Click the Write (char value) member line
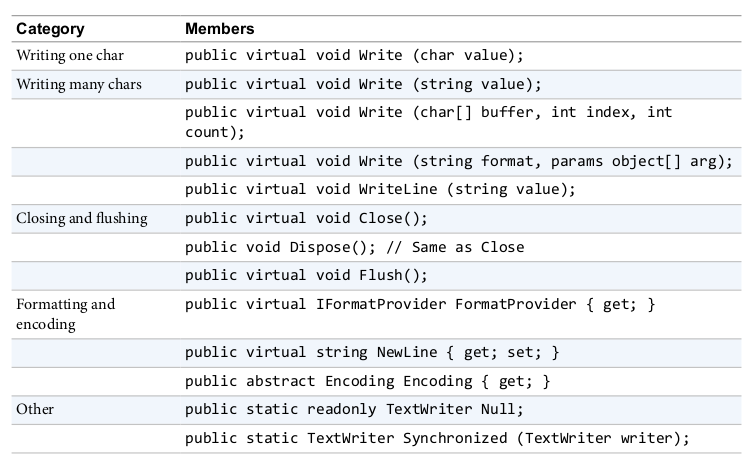752x471 pixels. click(354, 56)
